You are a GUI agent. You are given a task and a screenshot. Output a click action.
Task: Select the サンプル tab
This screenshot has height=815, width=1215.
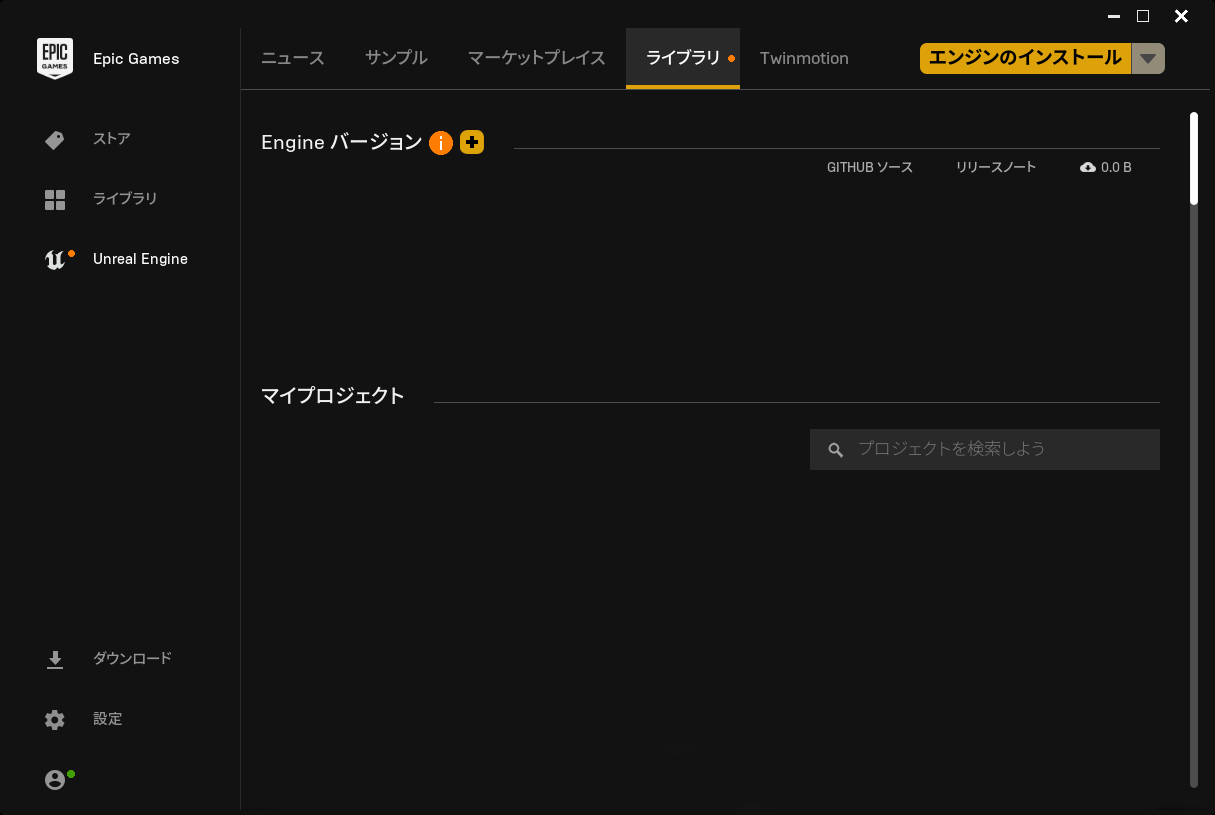[x=396, y=58]
